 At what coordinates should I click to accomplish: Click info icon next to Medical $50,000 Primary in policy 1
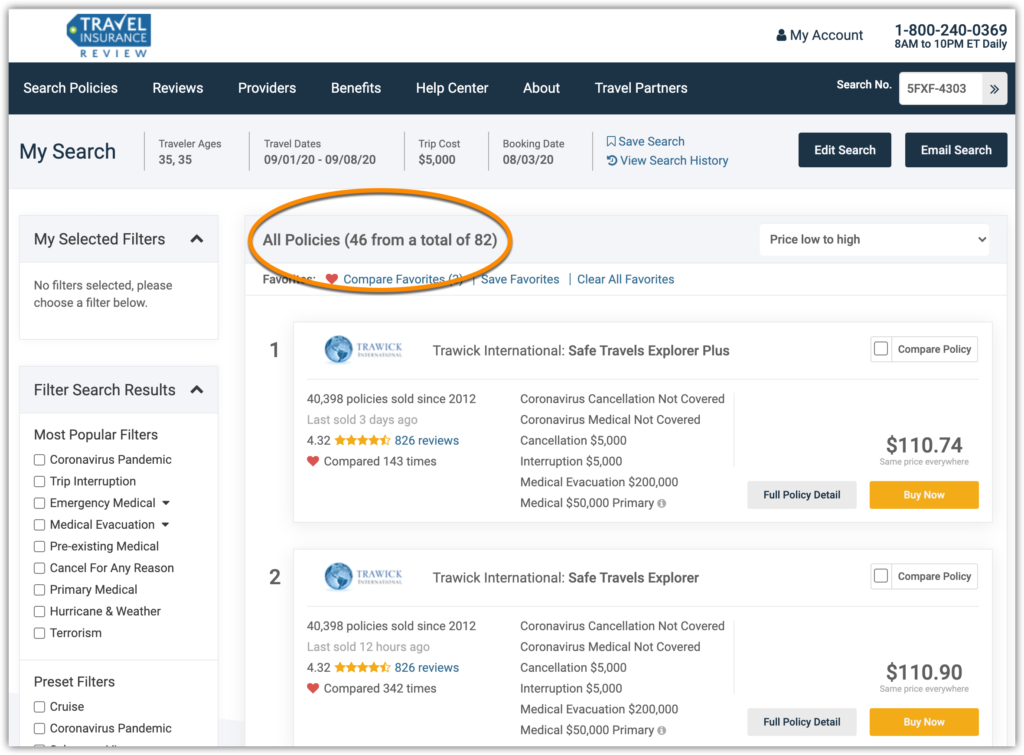click(662, 504)
